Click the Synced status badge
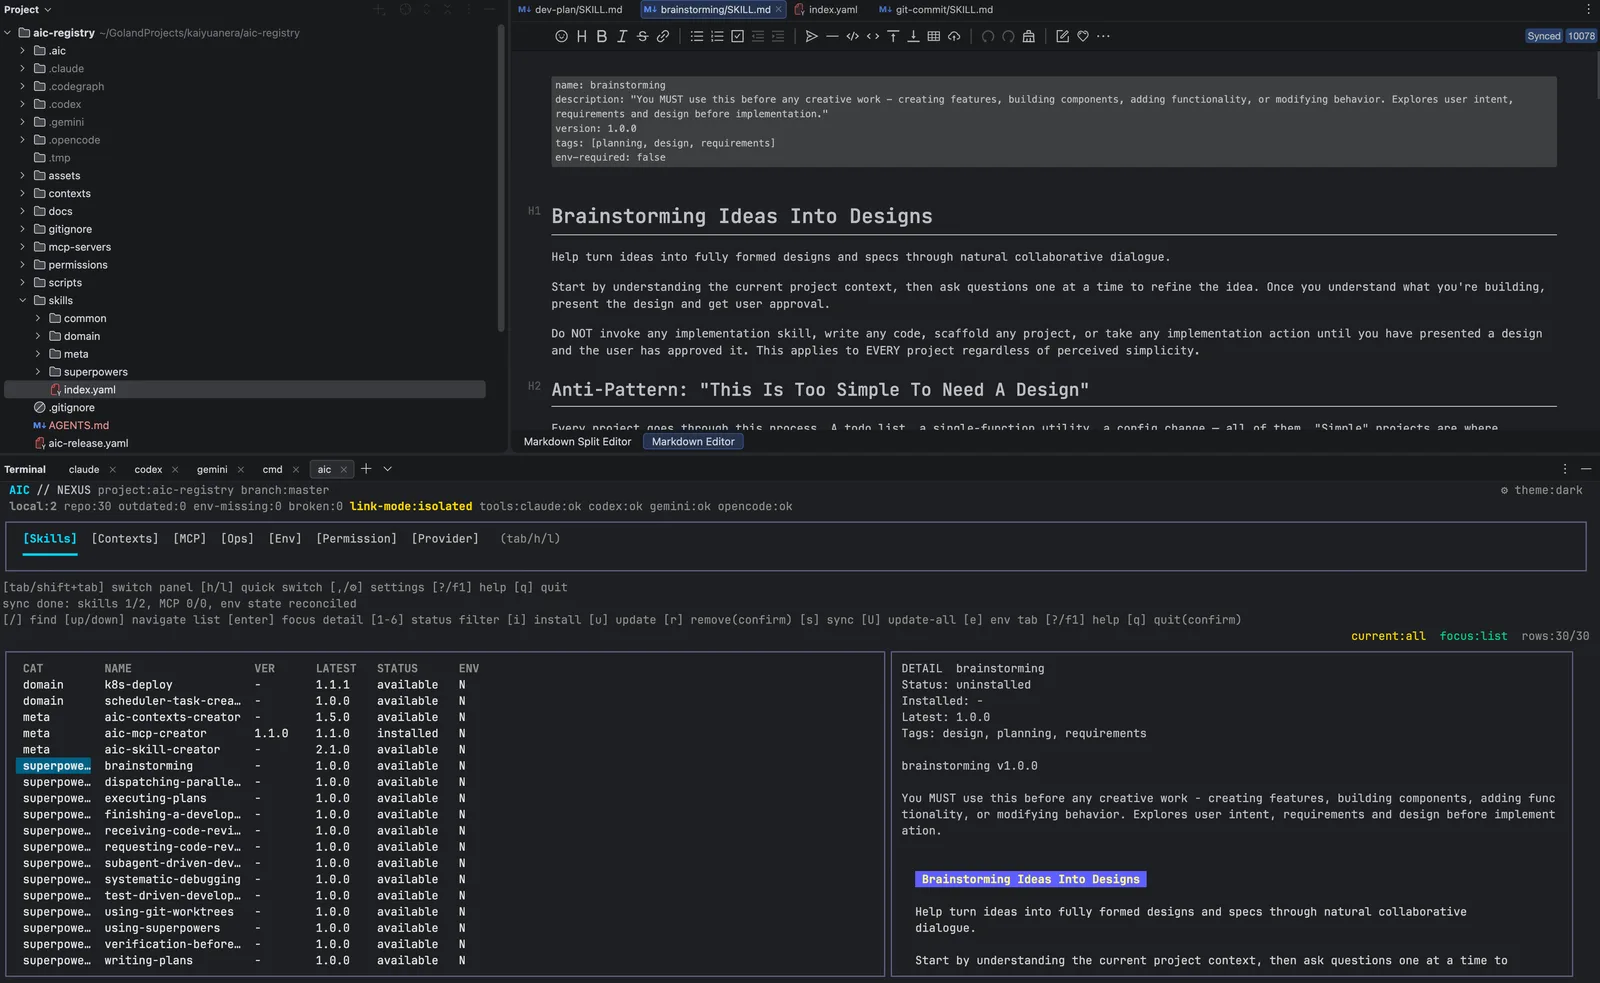 (1544, 36)
